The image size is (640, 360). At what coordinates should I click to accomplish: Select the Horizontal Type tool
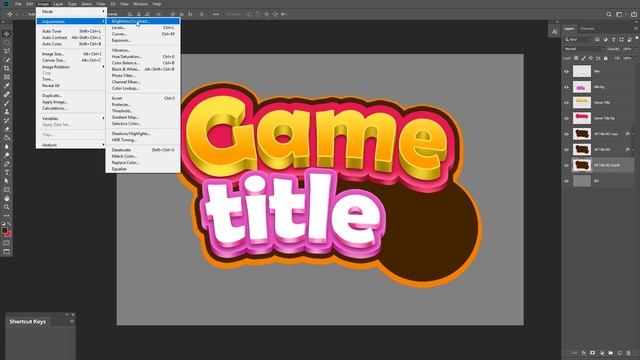pyautogui.click(x=7, y=172)
